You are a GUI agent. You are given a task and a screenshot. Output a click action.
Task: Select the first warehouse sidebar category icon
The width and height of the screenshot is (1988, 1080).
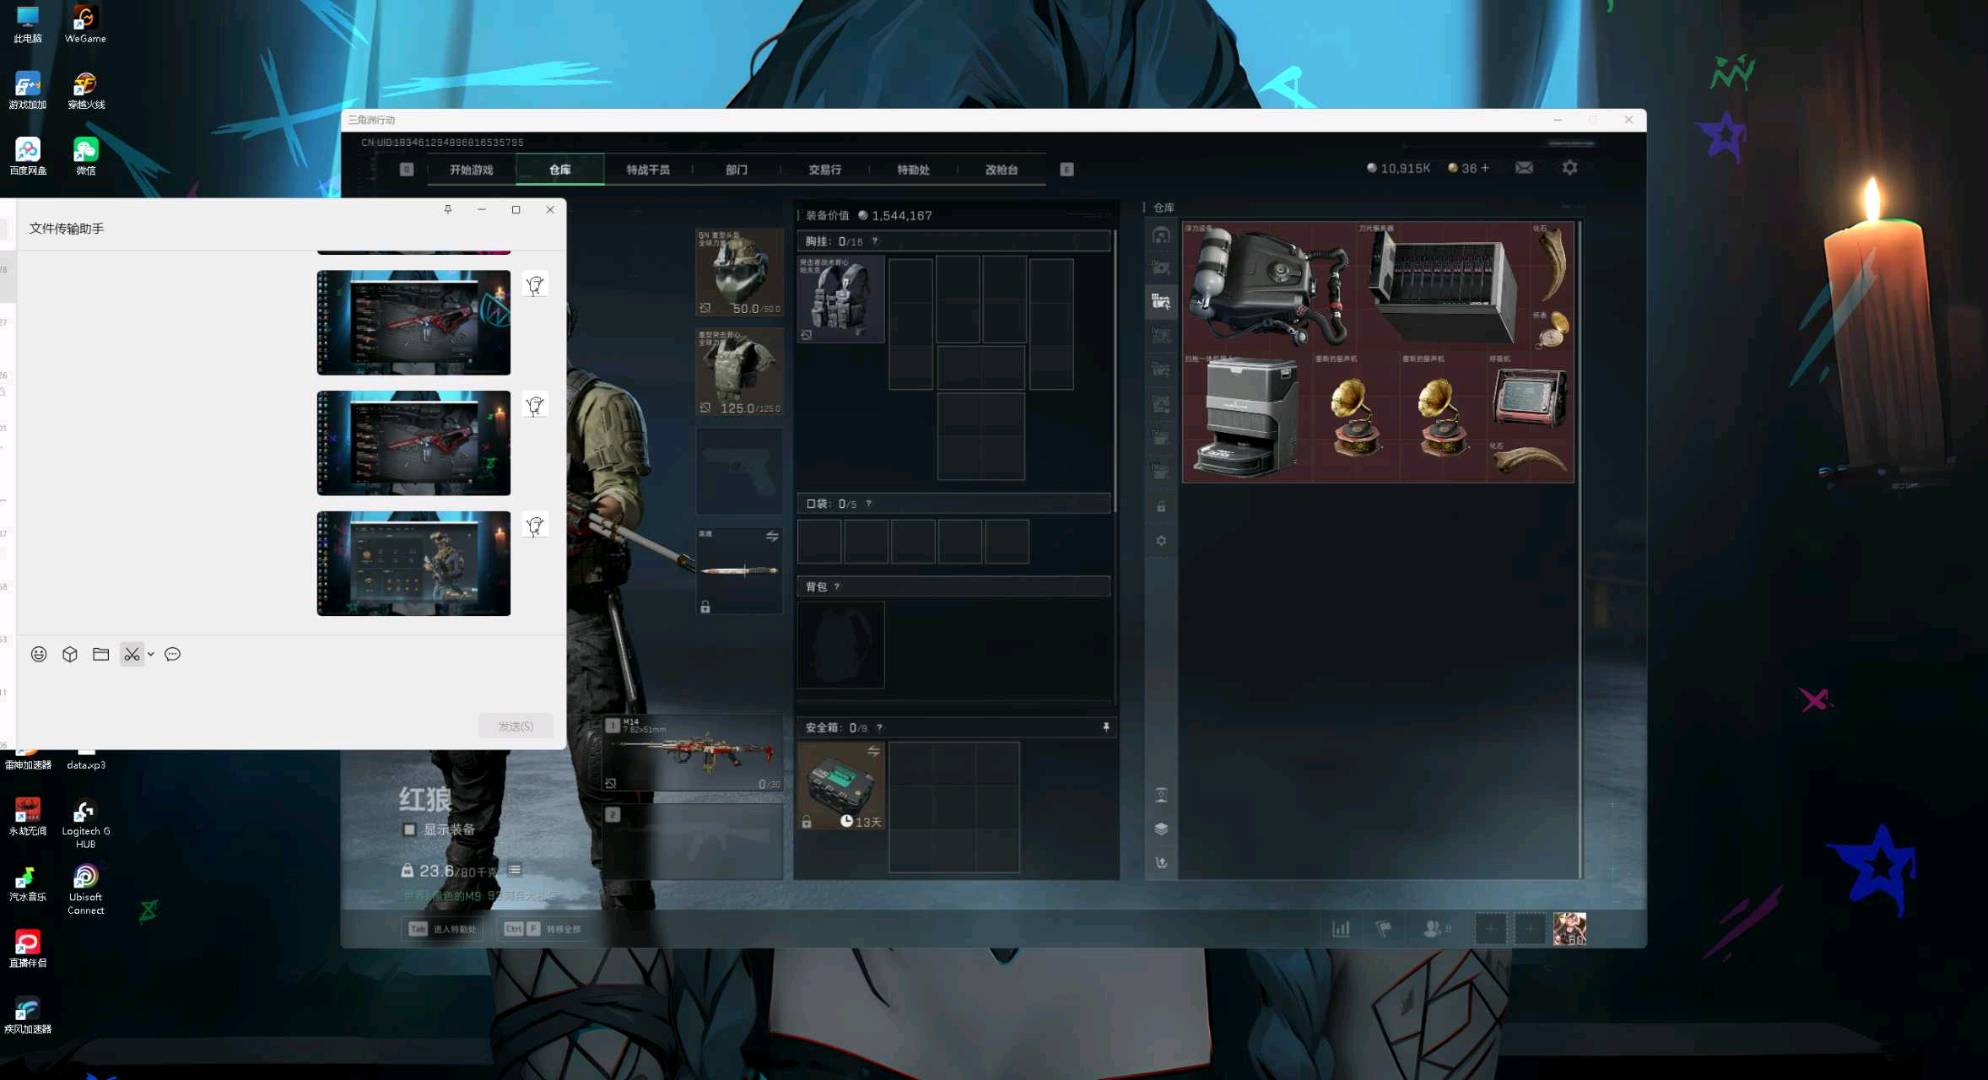point(1161,235)
